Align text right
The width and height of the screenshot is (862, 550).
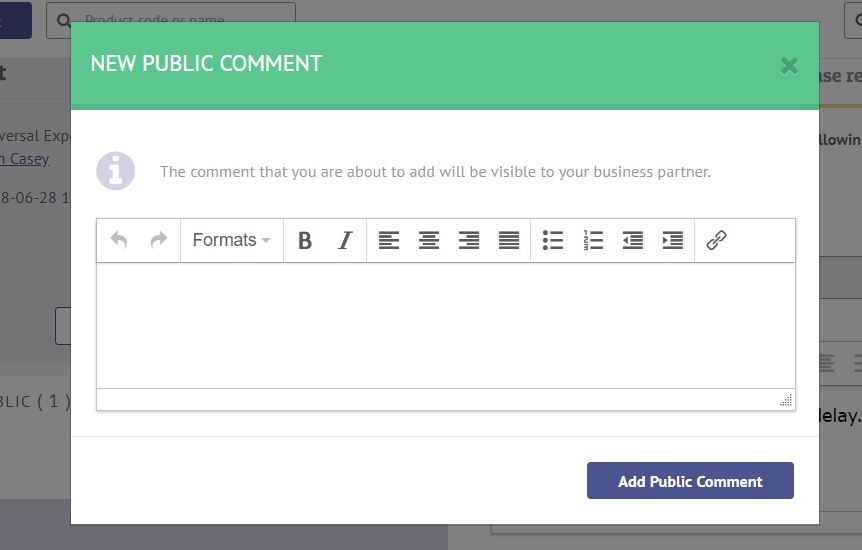coord(469,240)
